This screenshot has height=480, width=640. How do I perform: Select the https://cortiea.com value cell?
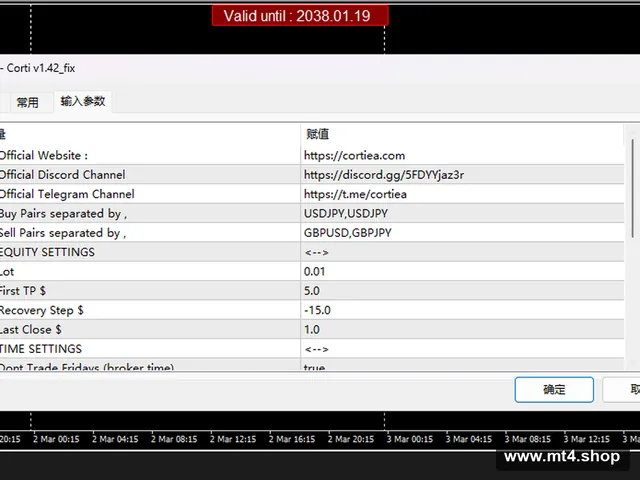click(462, 156)
